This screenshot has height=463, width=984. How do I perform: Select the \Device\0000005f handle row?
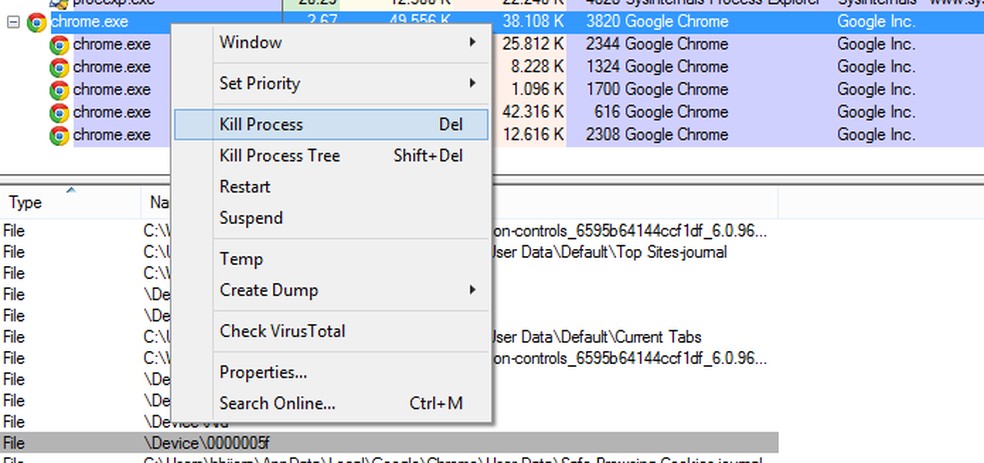coord(389,444)
